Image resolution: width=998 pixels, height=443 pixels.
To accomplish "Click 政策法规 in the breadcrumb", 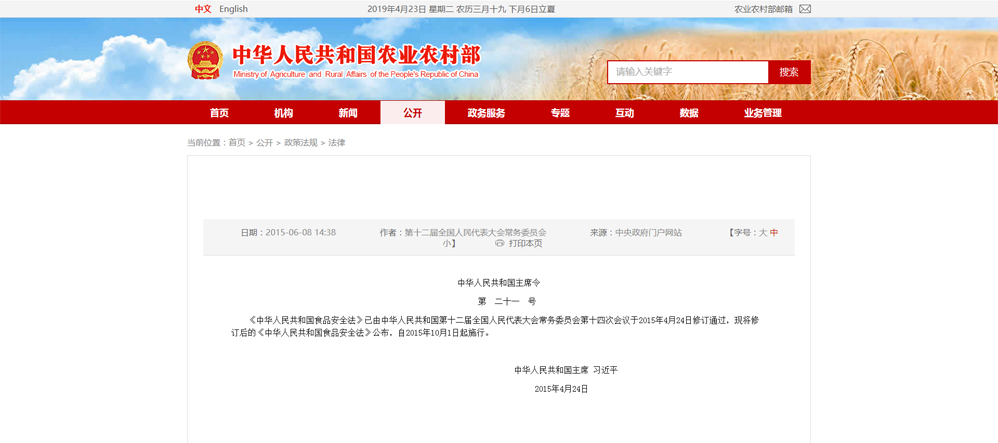I will 300,143.
